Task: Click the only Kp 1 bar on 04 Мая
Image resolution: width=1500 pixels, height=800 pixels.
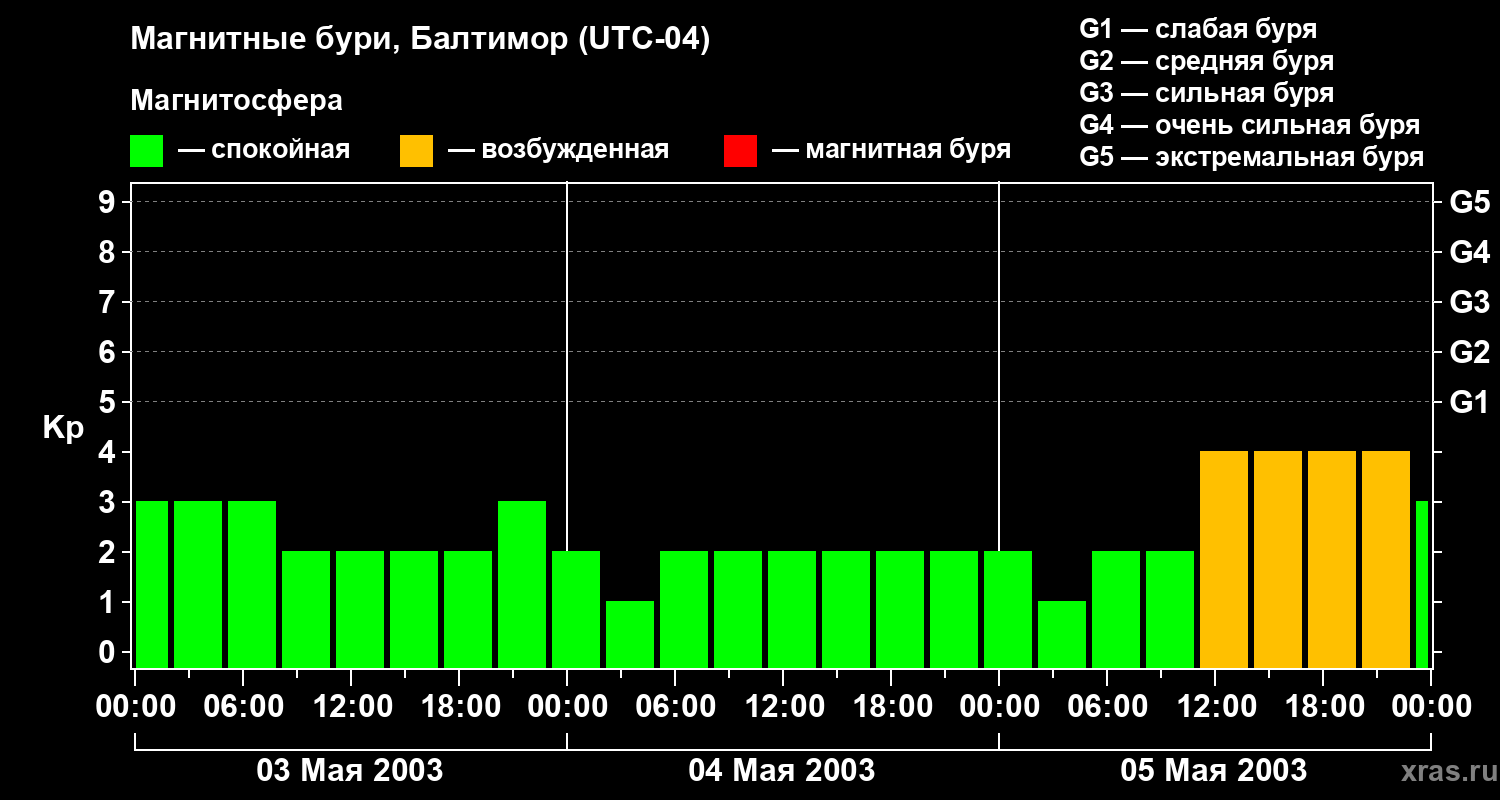Action: pos(630,634)
